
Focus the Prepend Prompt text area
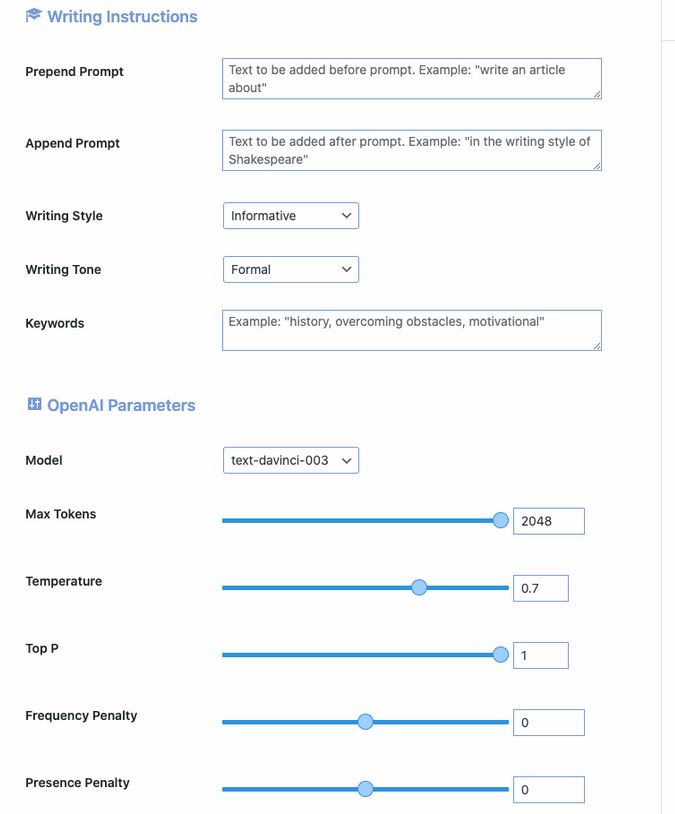tap(412, 79)
